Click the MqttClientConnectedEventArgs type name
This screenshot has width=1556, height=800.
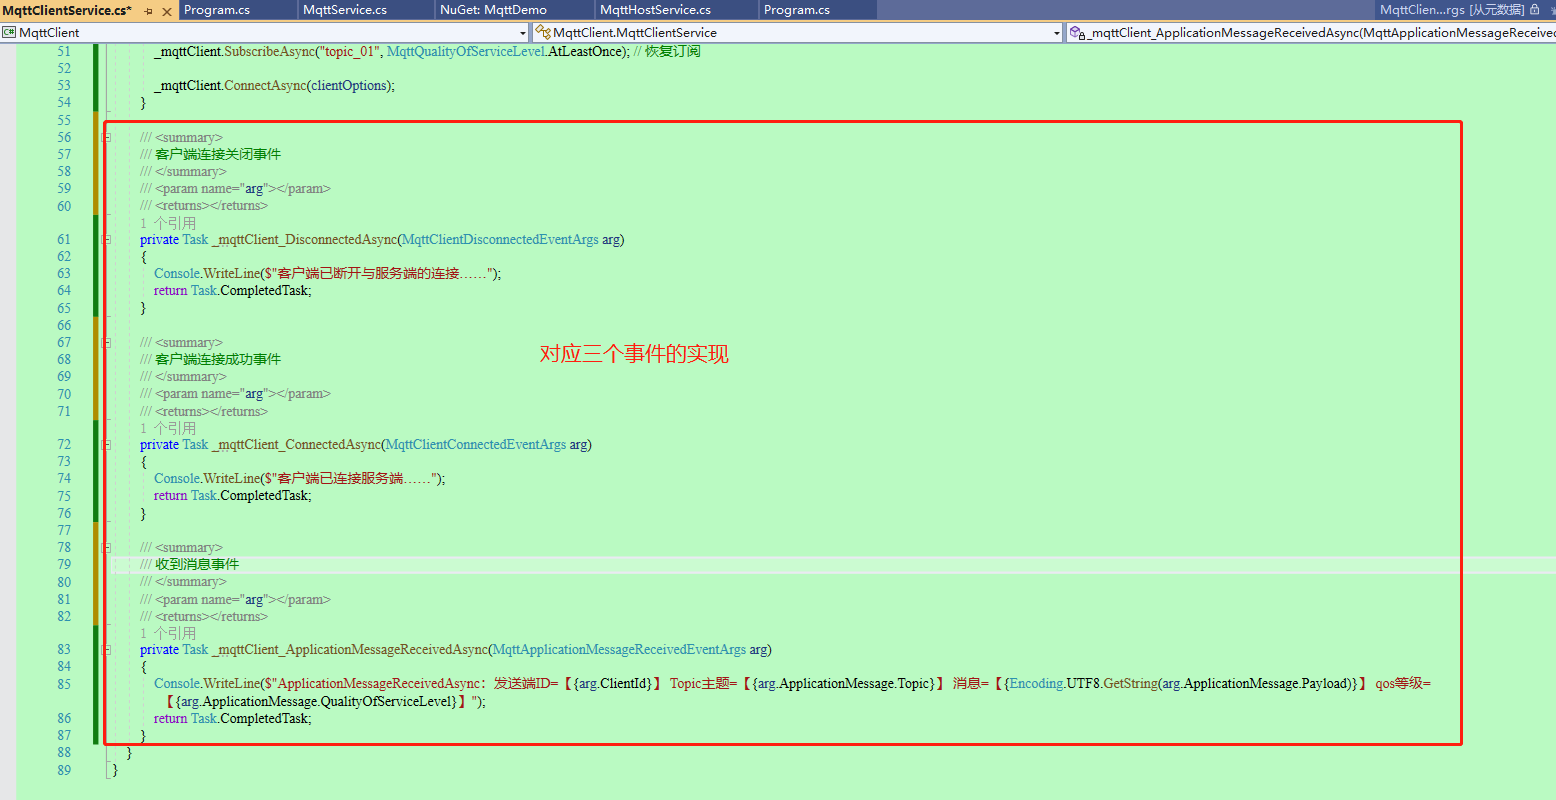(476, 445)
